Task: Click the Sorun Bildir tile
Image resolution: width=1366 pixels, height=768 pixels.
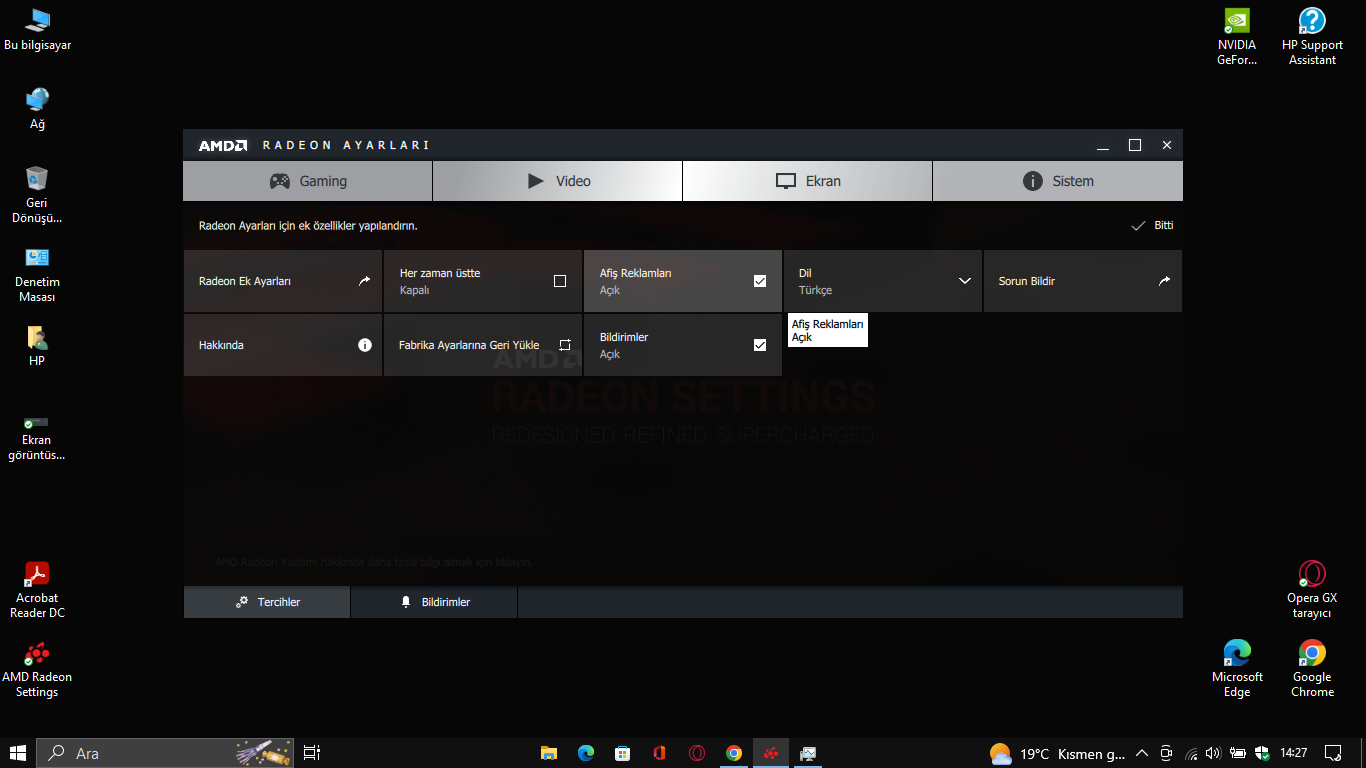Action: click(x=1083, y=281)
